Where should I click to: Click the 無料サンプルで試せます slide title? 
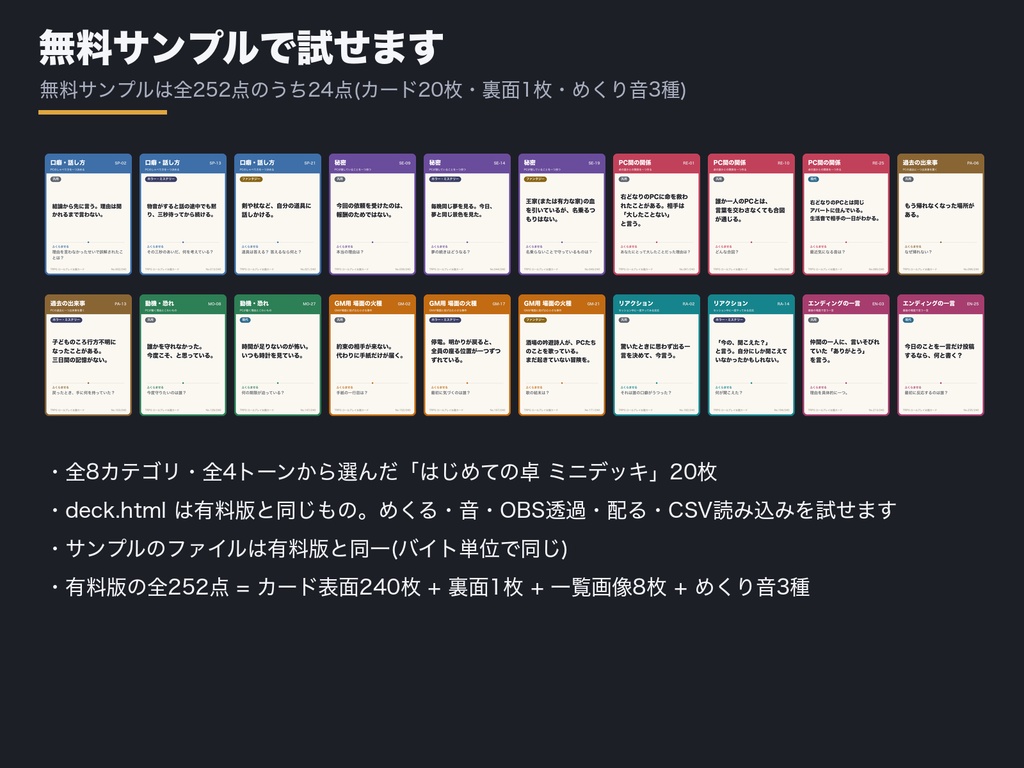241,48
